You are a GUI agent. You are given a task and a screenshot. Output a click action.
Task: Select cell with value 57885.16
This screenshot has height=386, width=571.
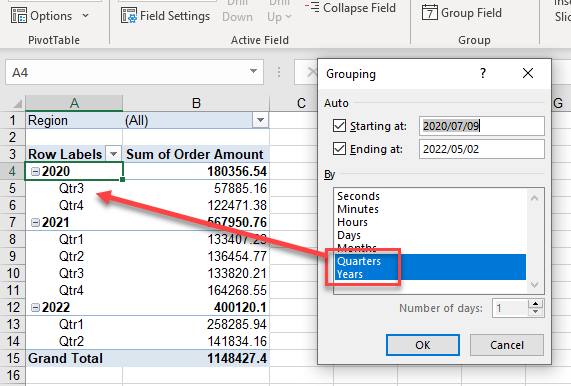[196, 188]
